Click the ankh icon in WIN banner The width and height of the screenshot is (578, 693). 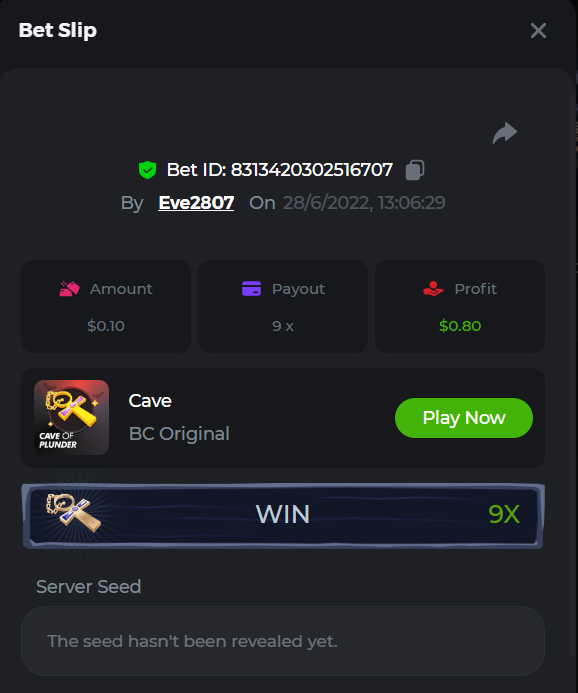[x=74, y=512]
